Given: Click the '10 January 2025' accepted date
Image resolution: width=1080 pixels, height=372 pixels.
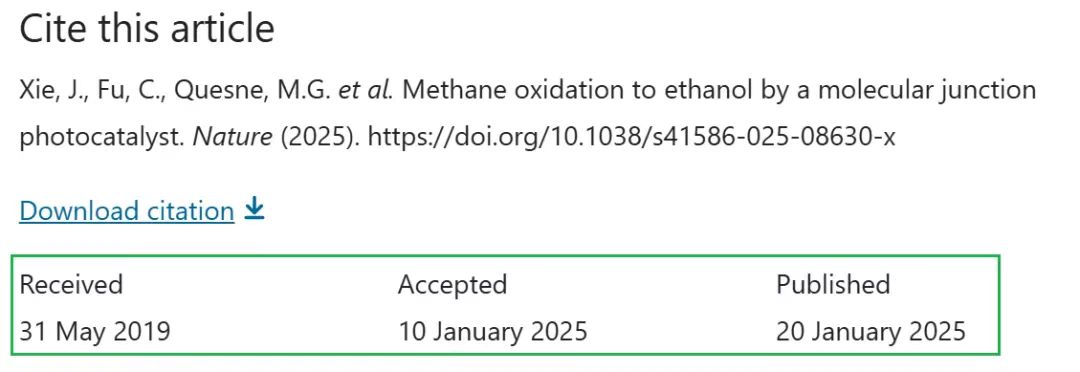Looking at the screenshot, I should point(492,331).
